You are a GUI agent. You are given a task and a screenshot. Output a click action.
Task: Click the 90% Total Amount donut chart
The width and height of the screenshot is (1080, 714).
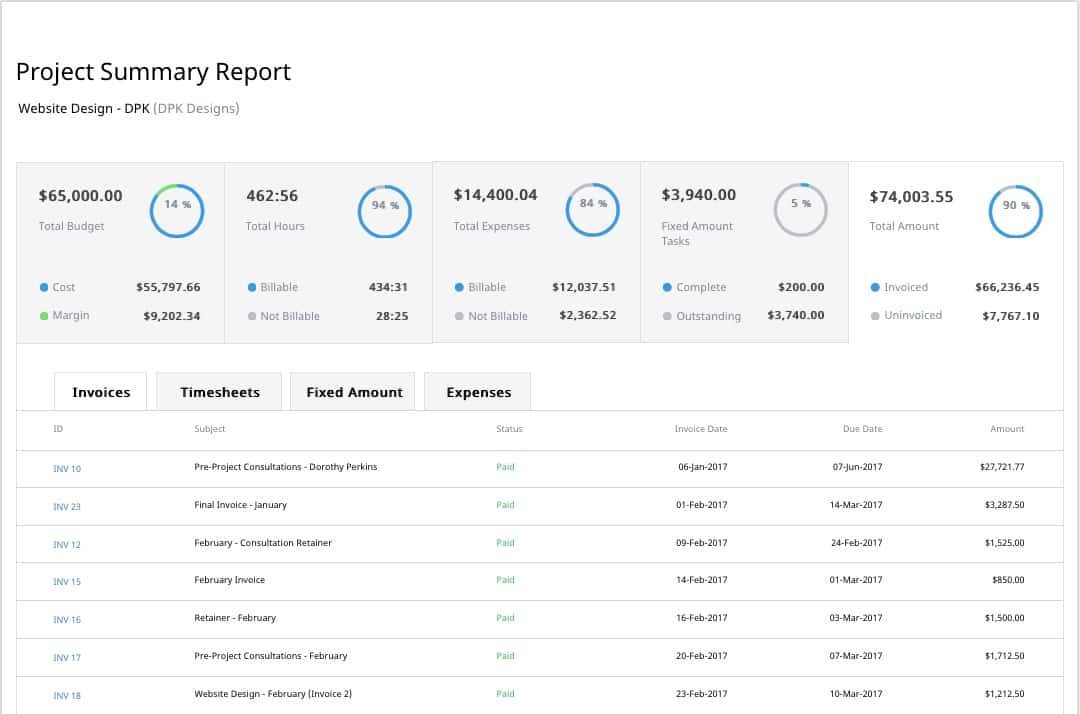[1015, 212]
